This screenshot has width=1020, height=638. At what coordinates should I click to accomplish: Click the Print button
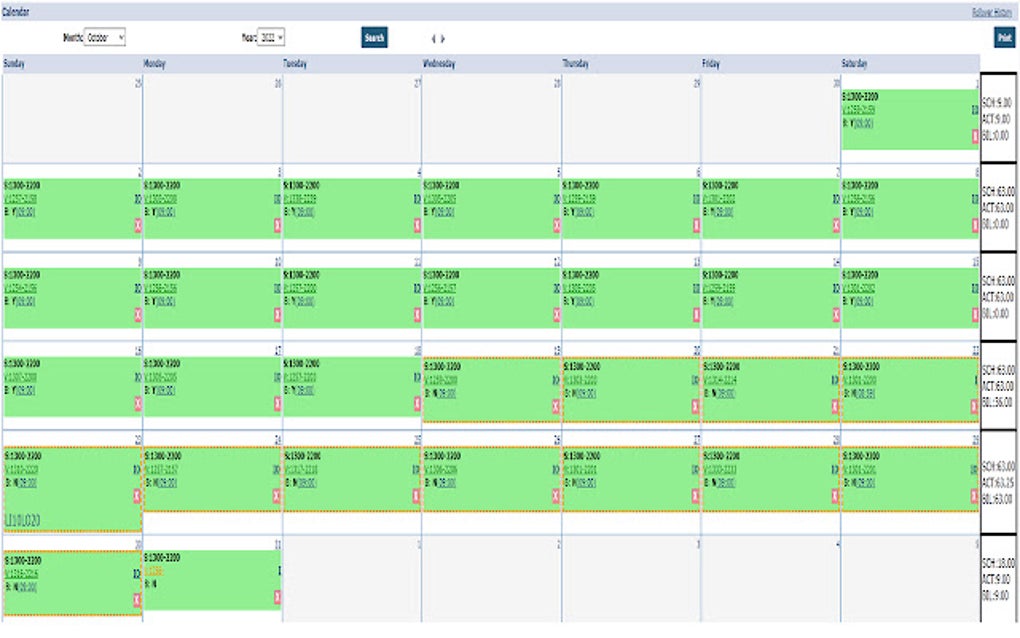click(x=1004, y=37)
